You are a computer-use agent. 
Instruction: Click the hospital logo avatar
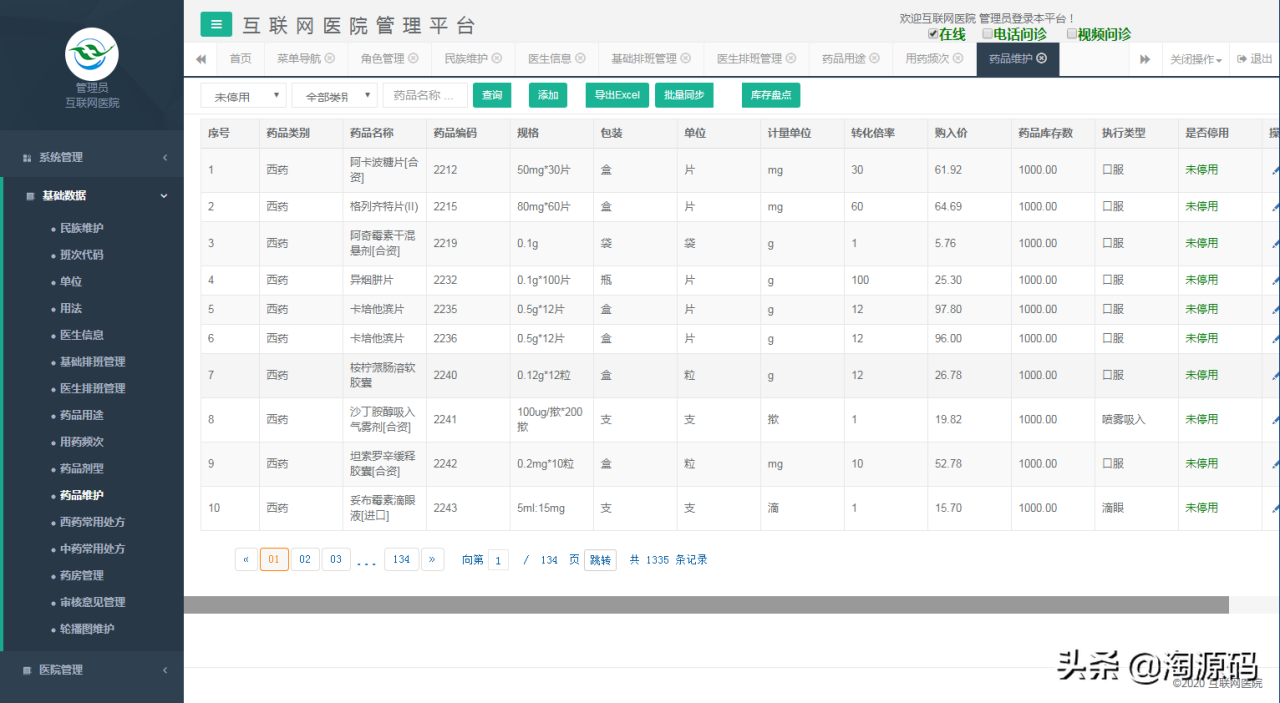[92, 54]
